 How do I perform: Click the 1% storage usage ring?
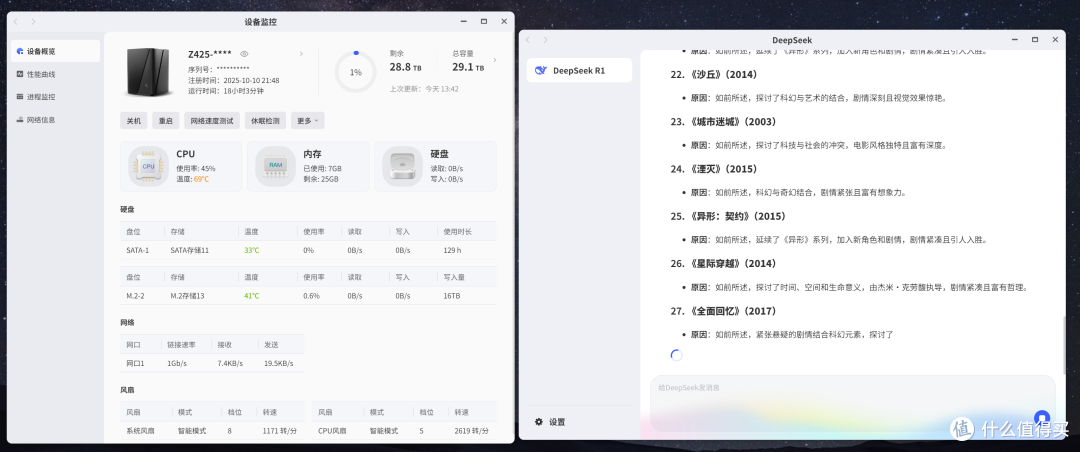355,72
